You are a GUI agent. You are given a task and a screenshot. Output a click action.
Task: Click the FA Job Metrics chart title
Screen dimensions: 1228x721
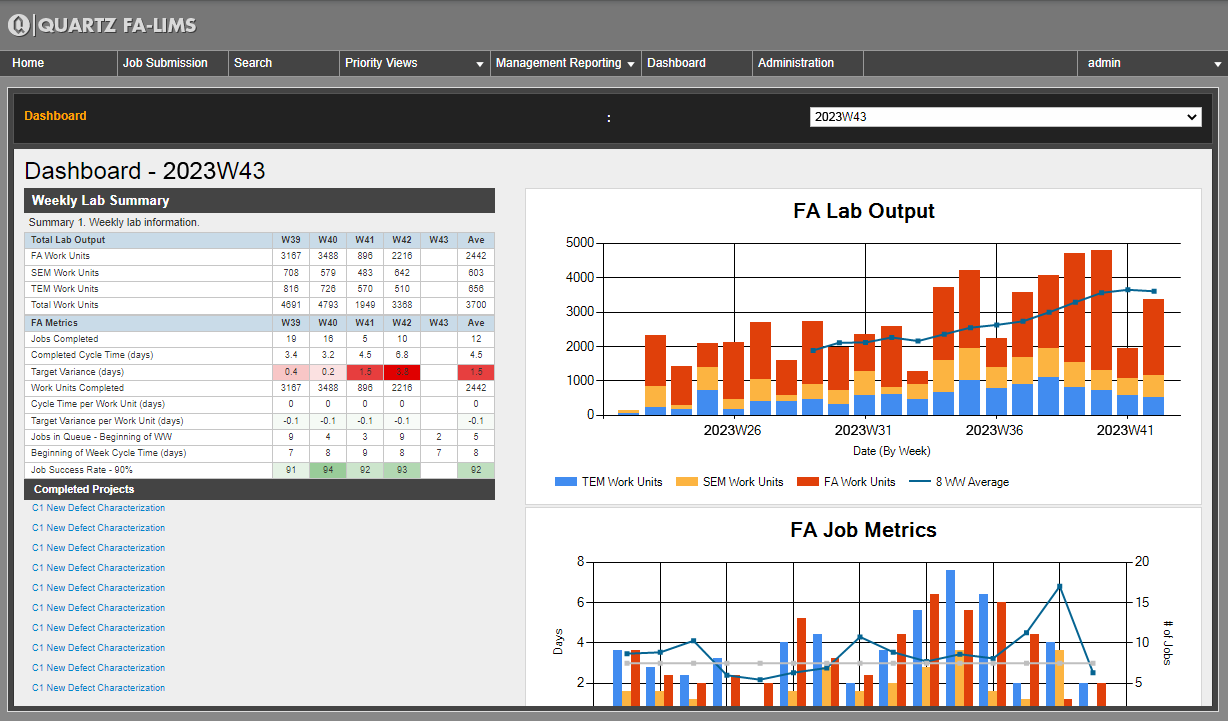pos(864,530)
